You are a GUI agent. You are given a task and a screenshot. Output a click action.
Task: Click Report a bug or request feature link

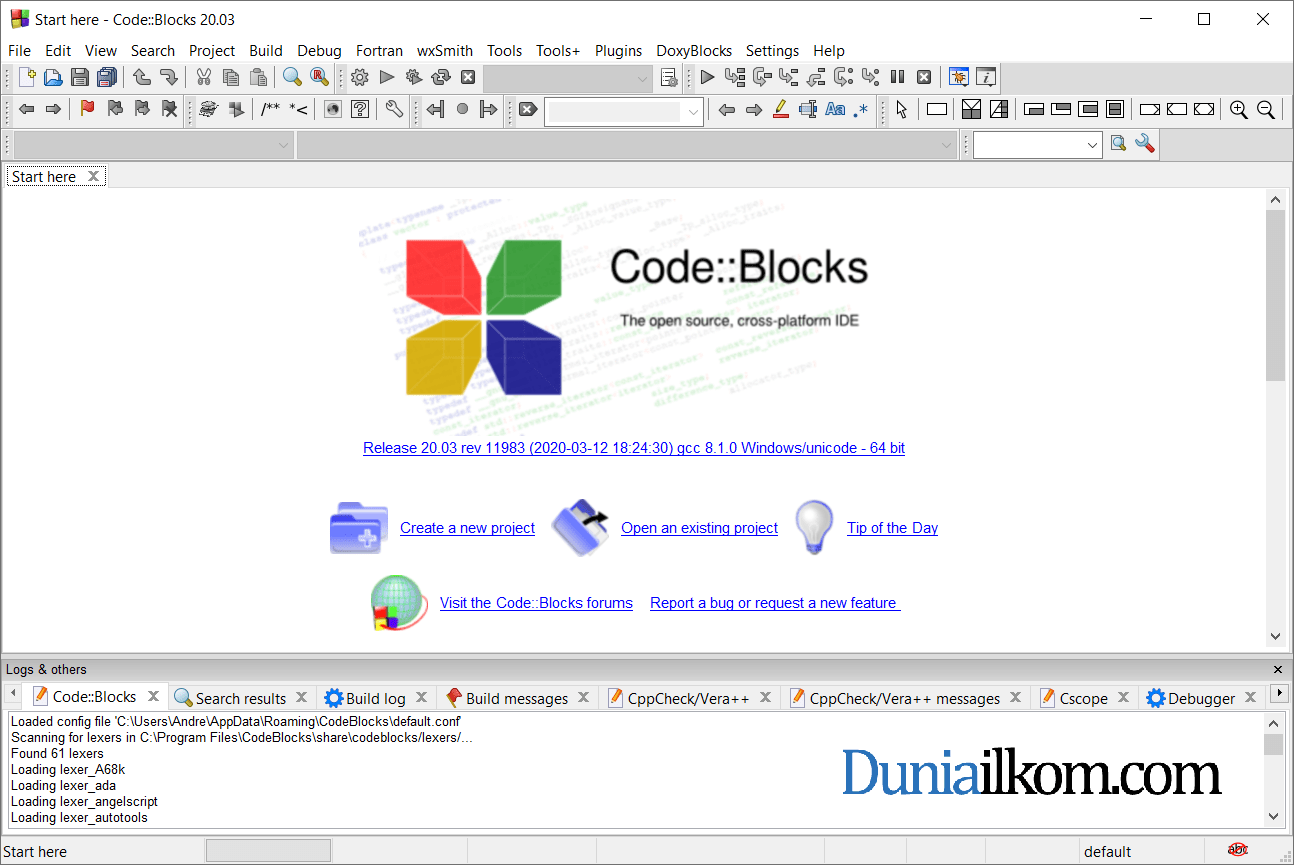775,603
